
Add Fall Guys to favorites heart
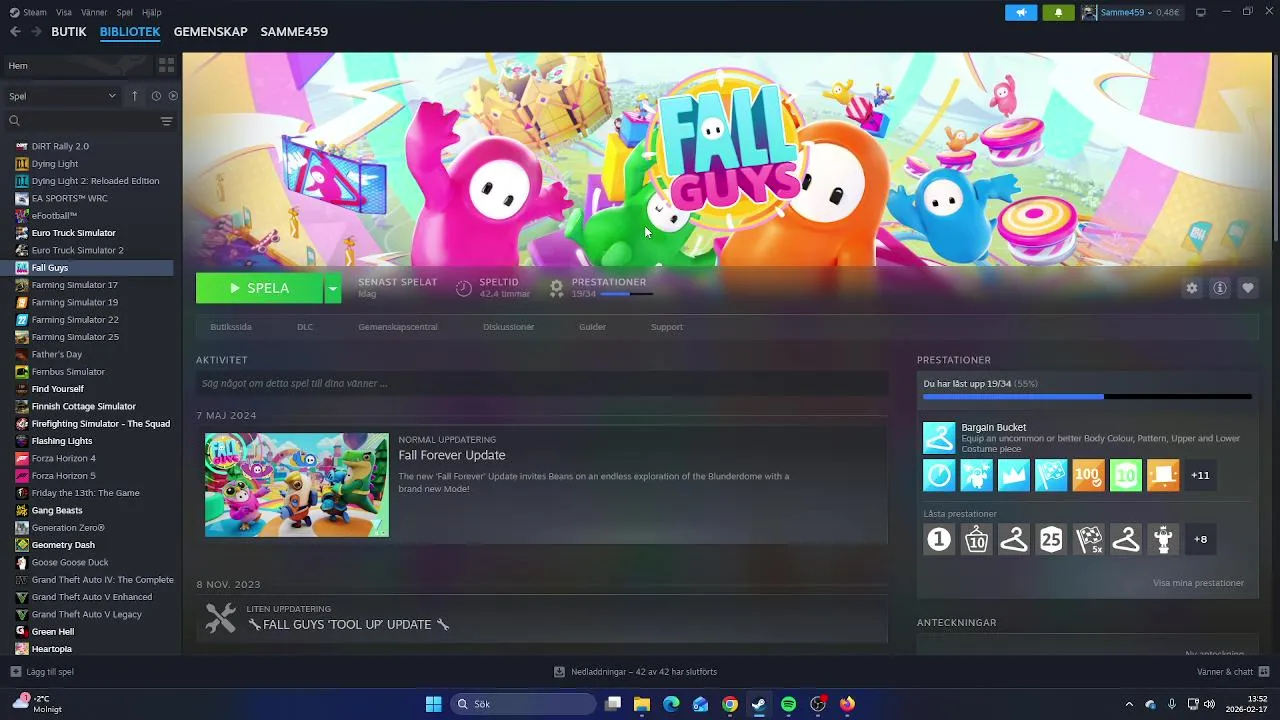tap(1248, 288)
